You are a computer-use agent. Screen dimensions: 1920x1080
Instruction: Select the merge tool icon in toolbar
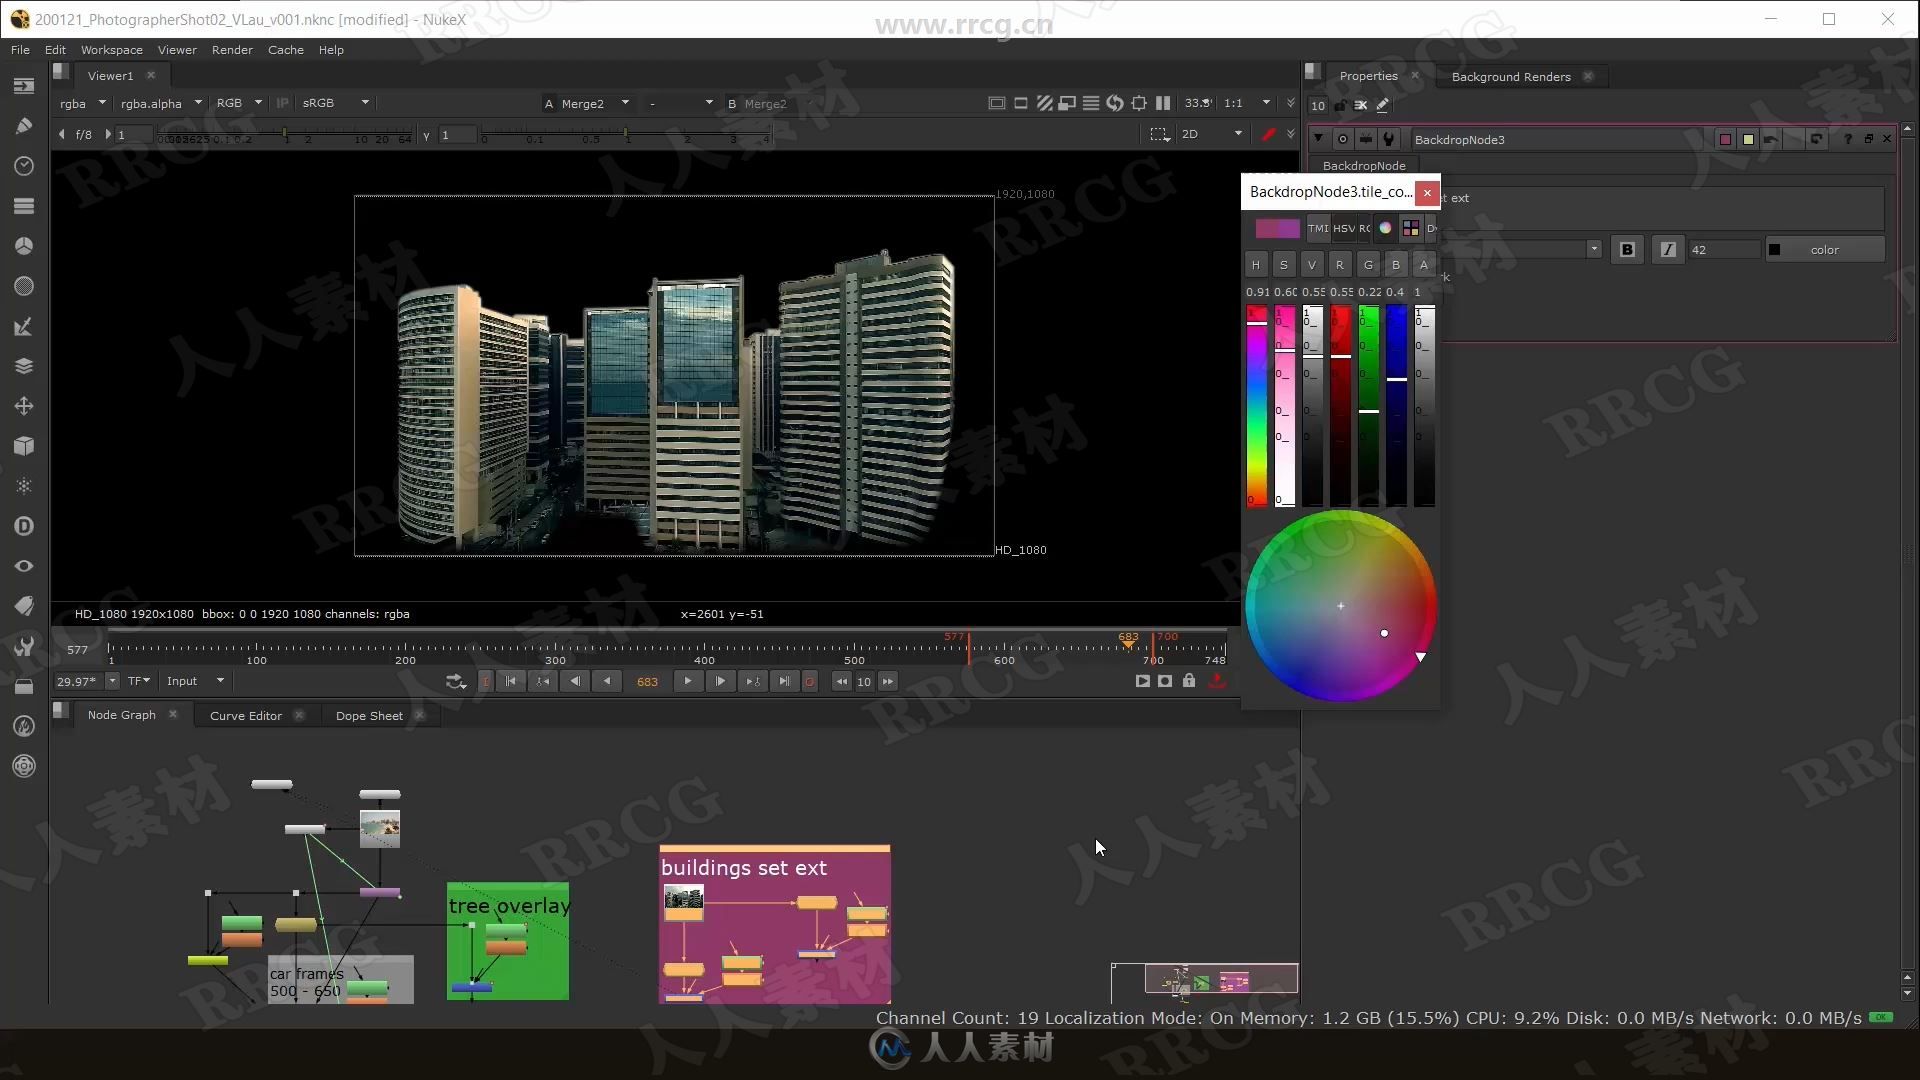point(22,365)
